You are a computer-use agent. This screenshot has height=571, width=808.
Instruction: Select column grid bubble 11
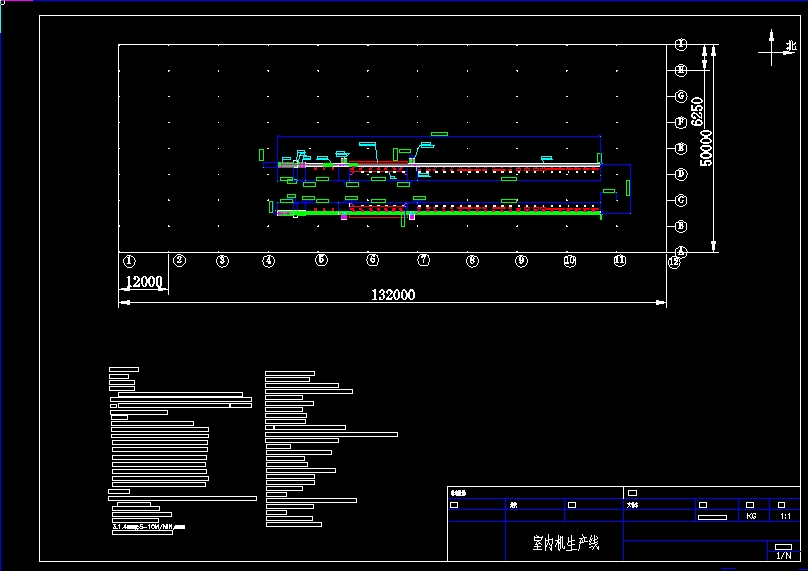[620, 260]
